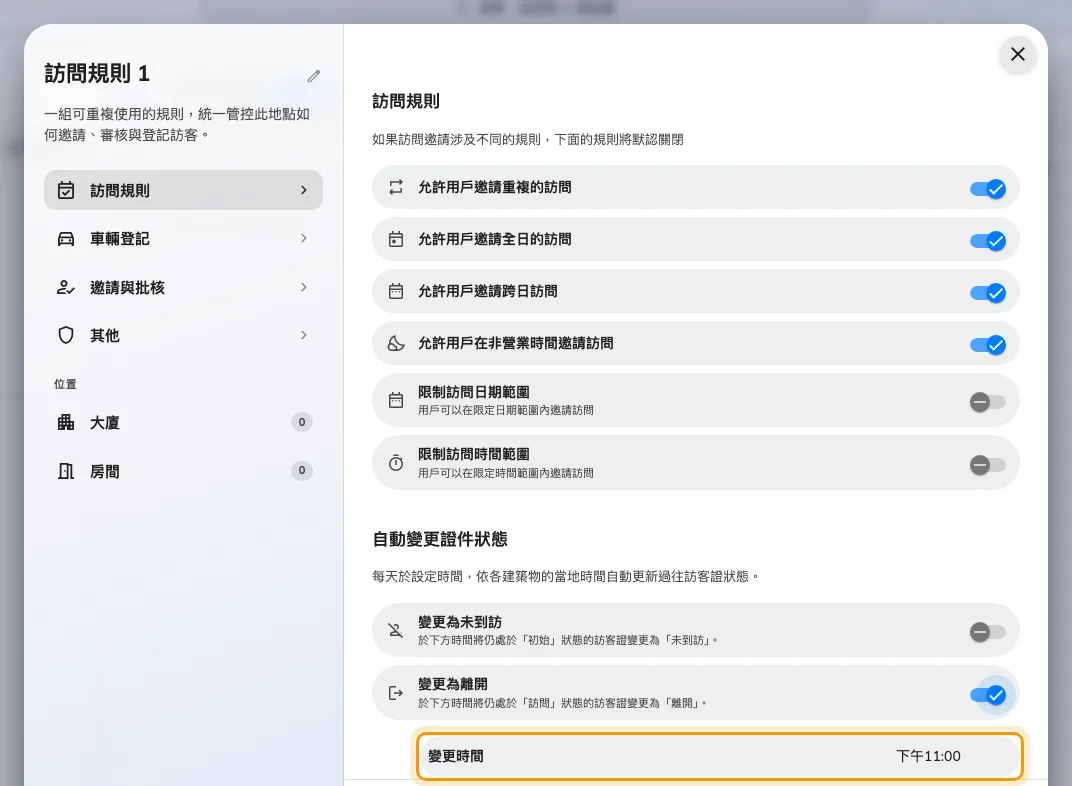Screen dimensions: 1072x786
Task: Click the shield icon for 其他
Action: coord(66,335)
